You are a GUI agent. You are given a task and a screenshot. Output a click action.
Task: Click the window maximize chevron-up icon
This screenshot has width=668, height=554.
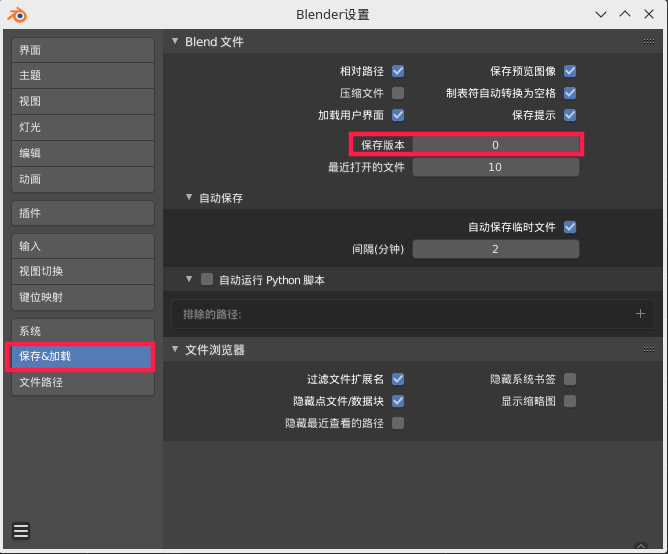625,14
